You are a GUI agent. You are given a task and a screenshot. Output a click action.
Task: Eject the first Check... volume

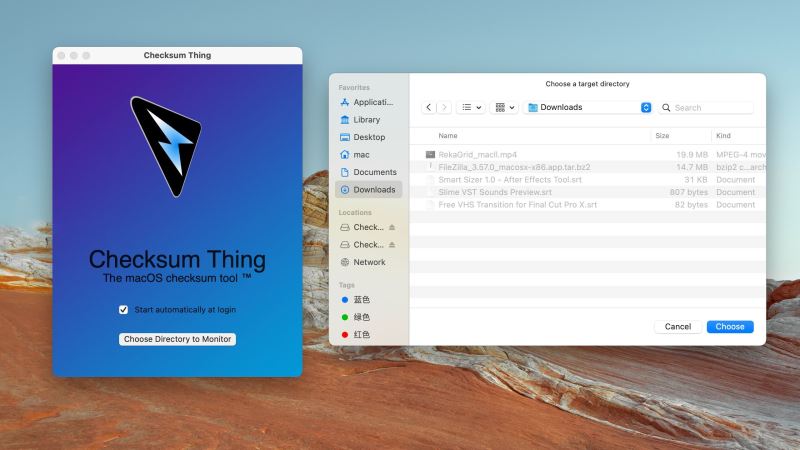pos(392,227)
